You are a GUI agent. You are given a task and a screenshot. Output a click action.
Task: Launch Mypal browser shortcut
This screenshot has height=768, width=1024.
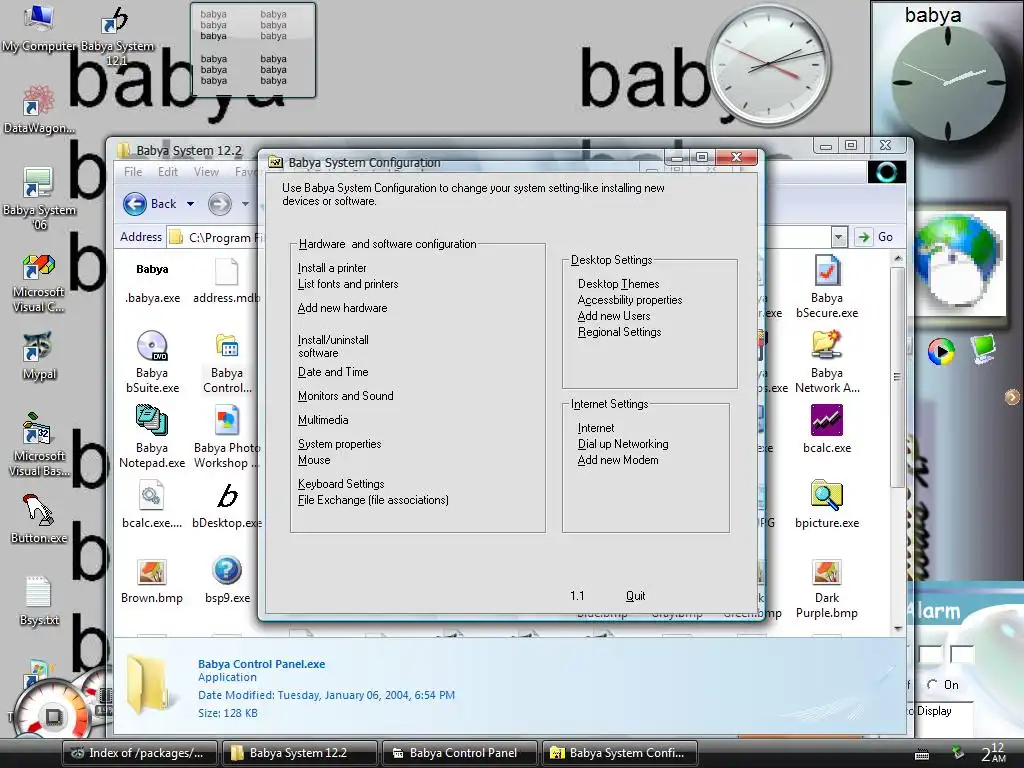(38, 356)
